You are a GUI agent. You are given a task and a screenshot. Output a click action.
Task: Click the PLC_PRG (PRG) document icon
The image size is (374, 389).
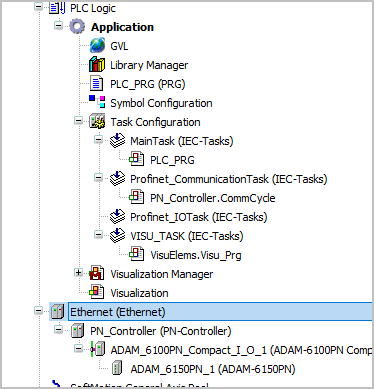click(x=97, y=84)
